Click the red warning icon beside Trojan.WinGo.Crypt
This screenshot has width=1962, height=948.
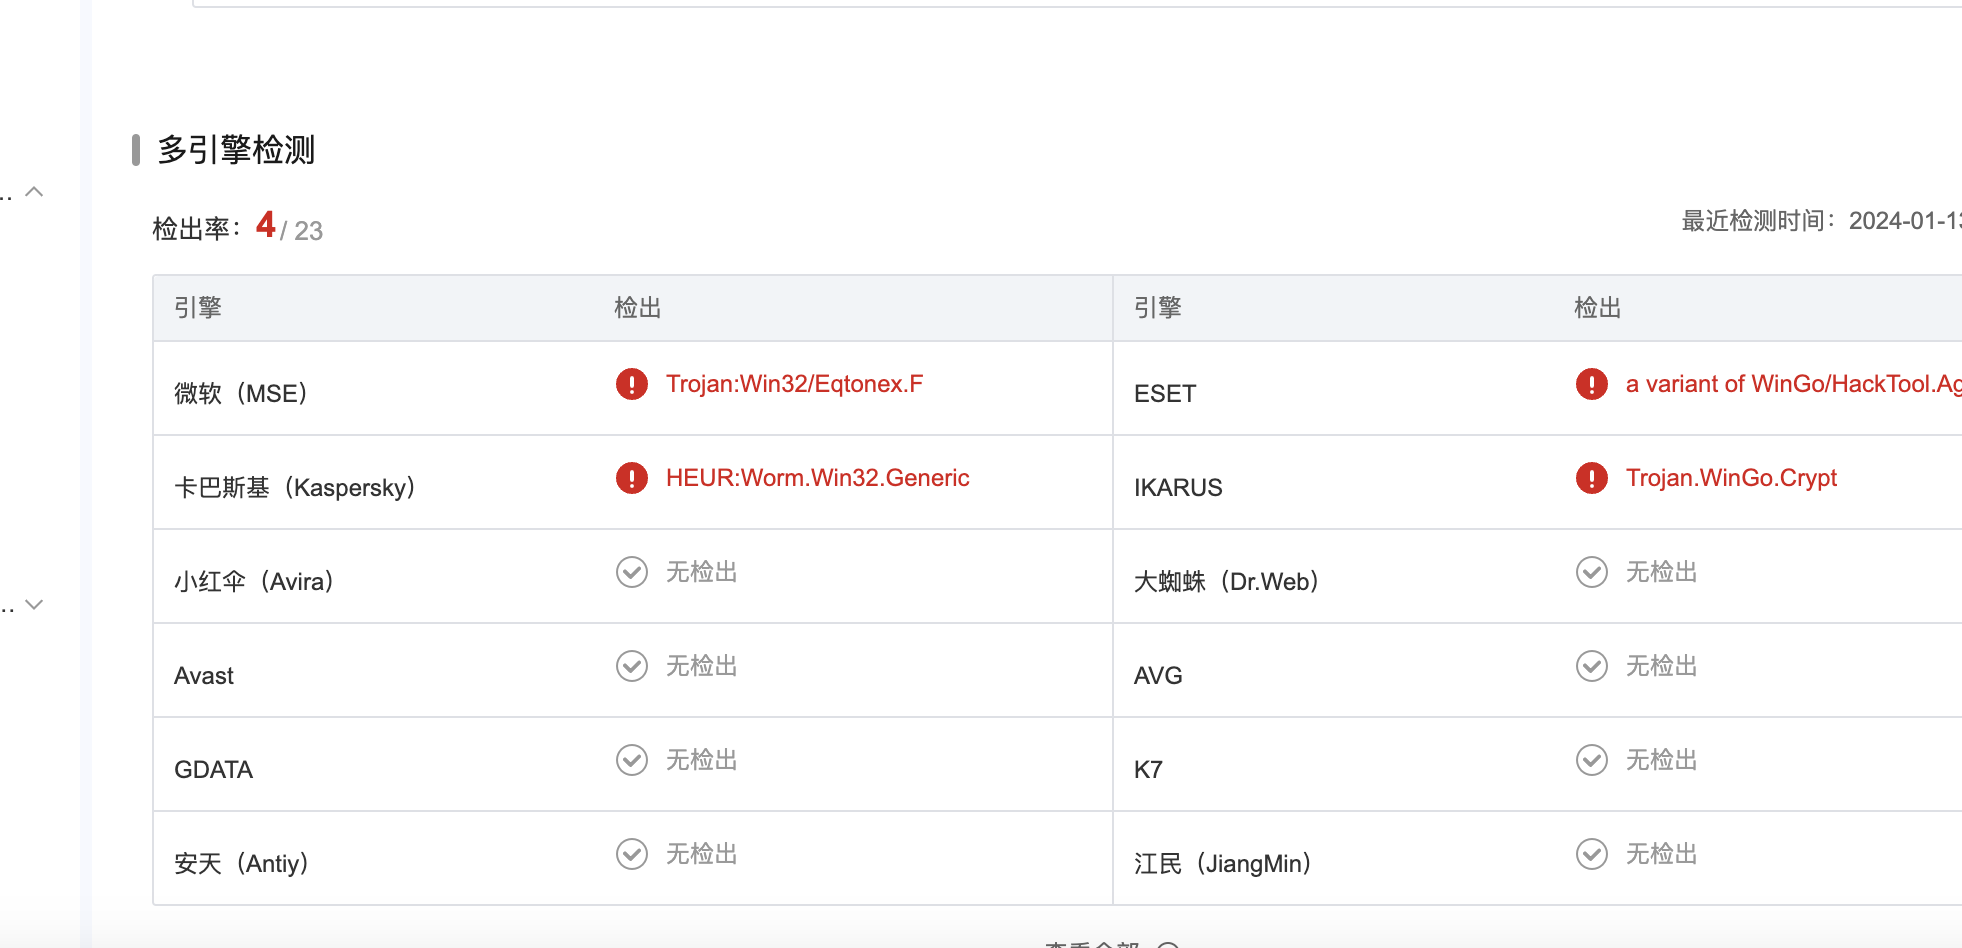click(x=1591, y=478)
